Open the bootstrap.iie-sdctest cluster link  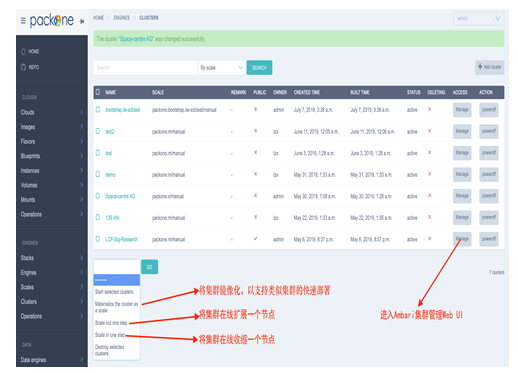pyautogui.click(x=123, y=110)
